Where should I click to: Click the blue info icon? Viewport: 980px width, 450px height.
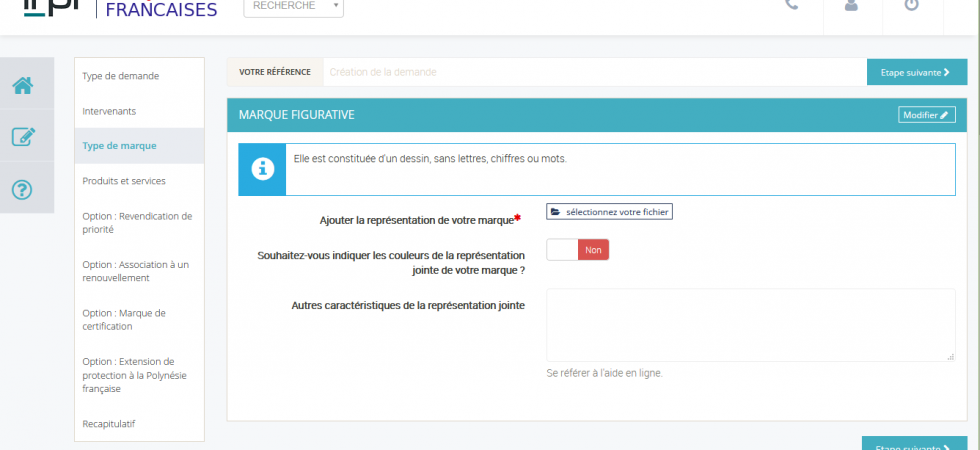tap(262, 169)
